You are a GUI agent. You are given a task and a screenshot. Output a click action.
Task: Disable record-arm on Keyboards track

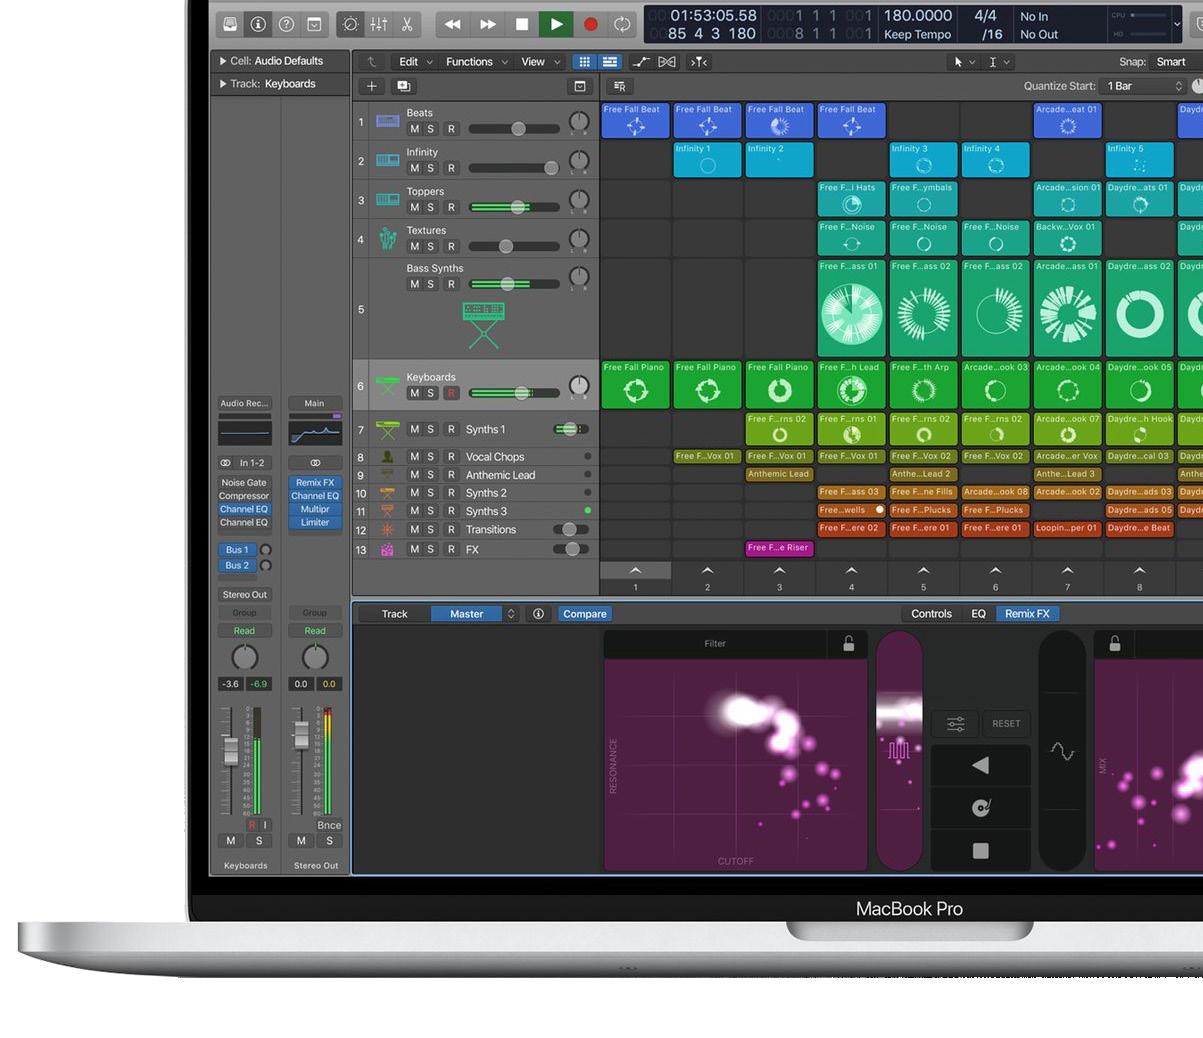tap(451, 393)
